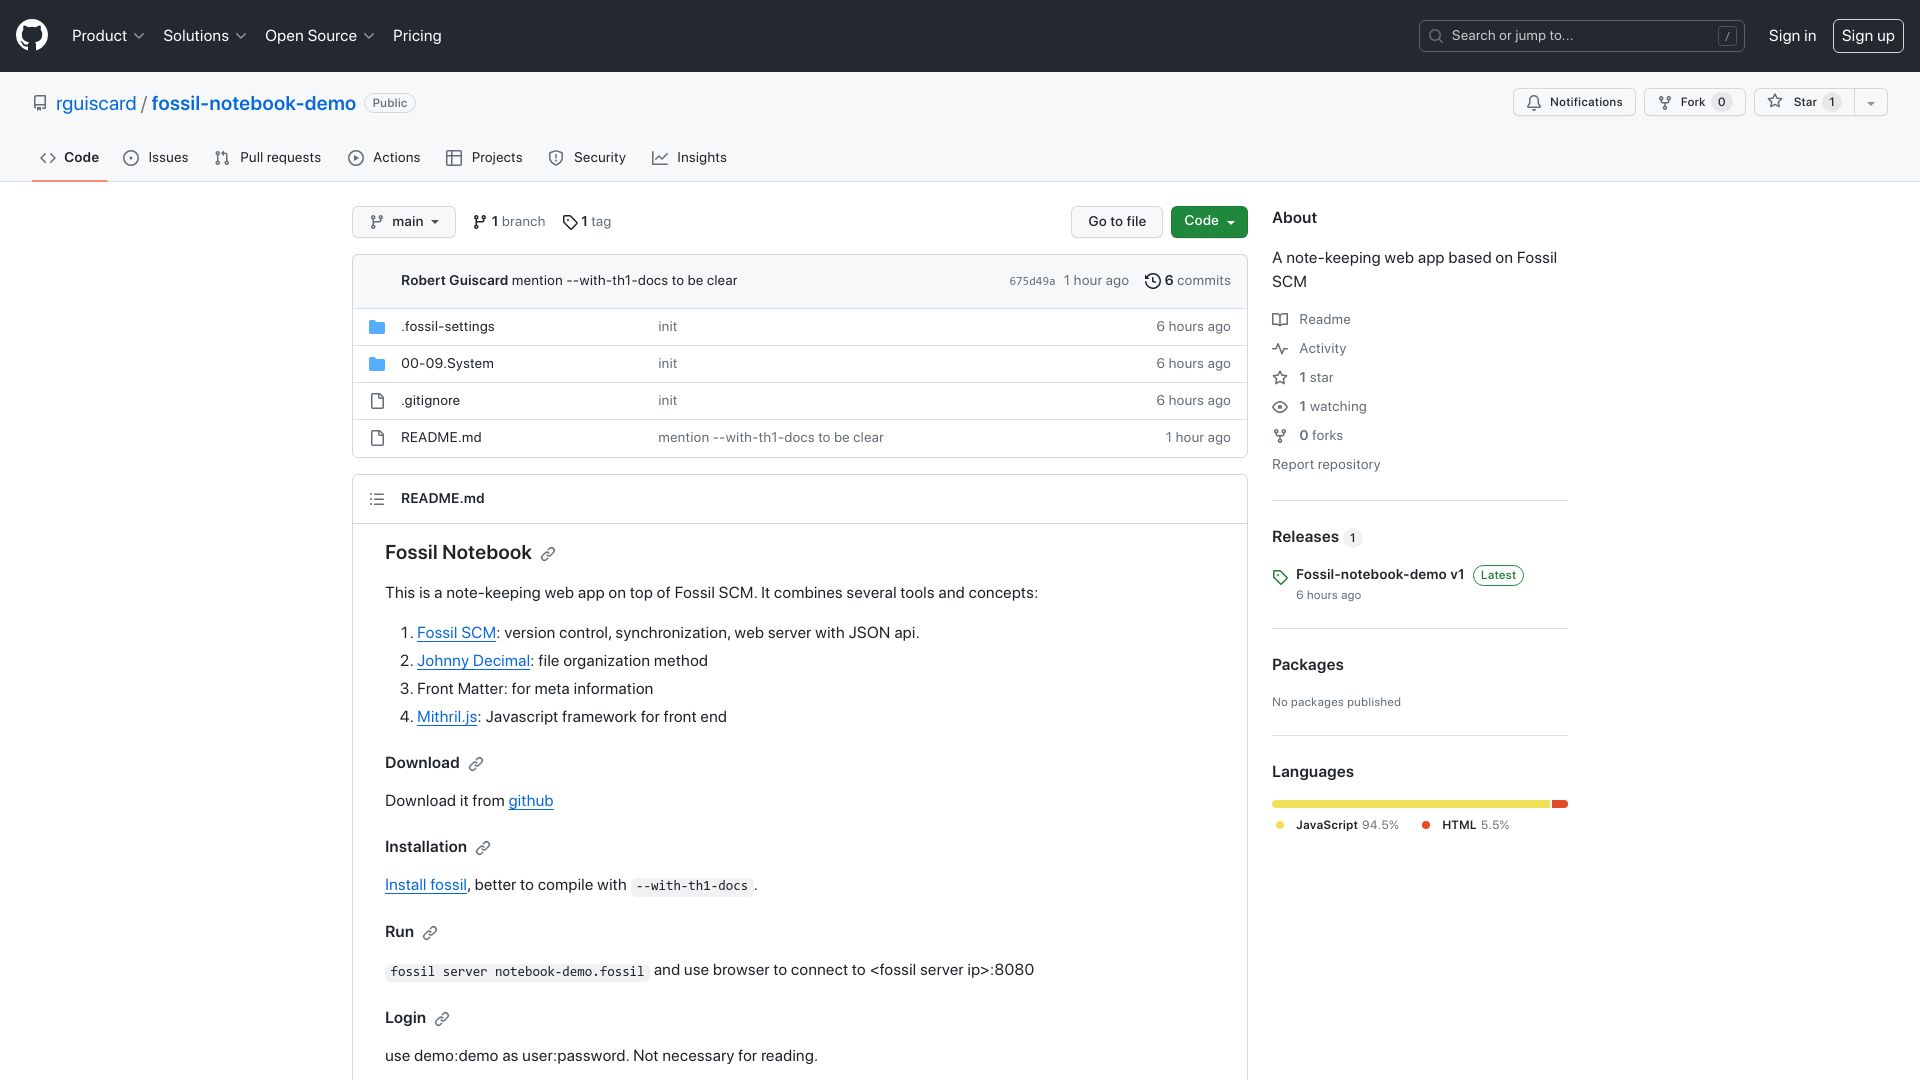This screenshot has width=1920, height=1080.
Task: Click the Go to file button
Action: pyautogui.click(x=1117, y=222)
